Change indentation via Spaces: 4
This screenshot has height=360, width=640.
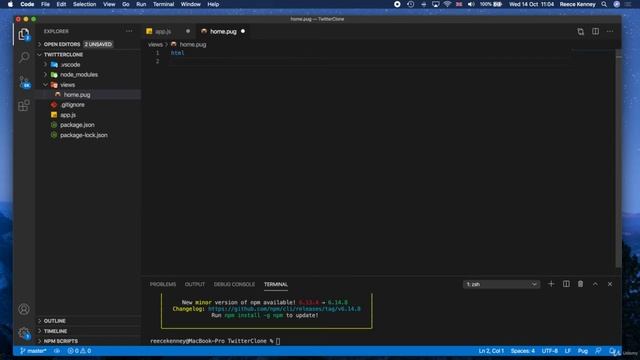tap(522, 351)
